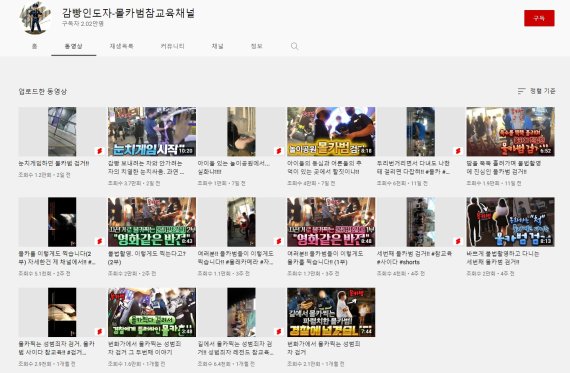This screenshot has height=373, width=570.
Task: Open video title 아이들의 동심과 어른들의 추억이
Action: [324, 168]
